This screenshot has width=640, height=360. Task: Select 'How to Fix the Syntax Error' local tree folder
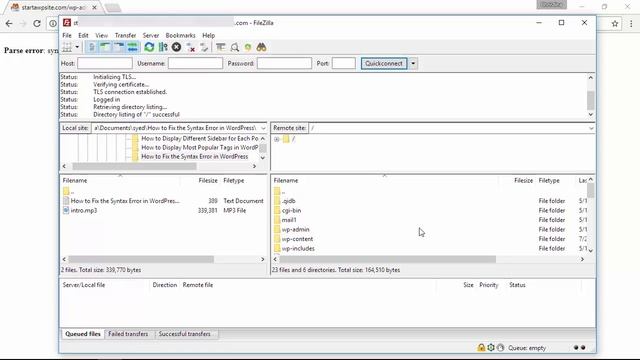(x=194, y=157)
